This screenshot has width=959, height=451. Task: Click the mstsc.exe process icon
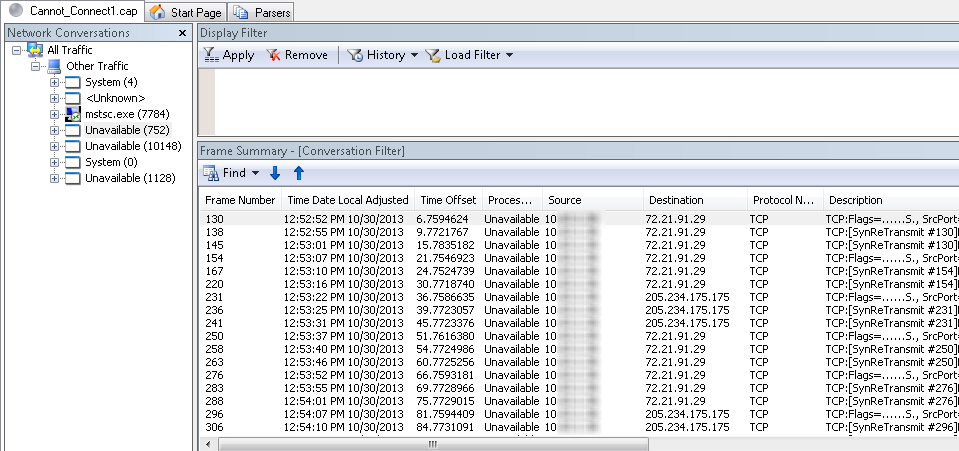pyautogui.click(x=72, y=114)
